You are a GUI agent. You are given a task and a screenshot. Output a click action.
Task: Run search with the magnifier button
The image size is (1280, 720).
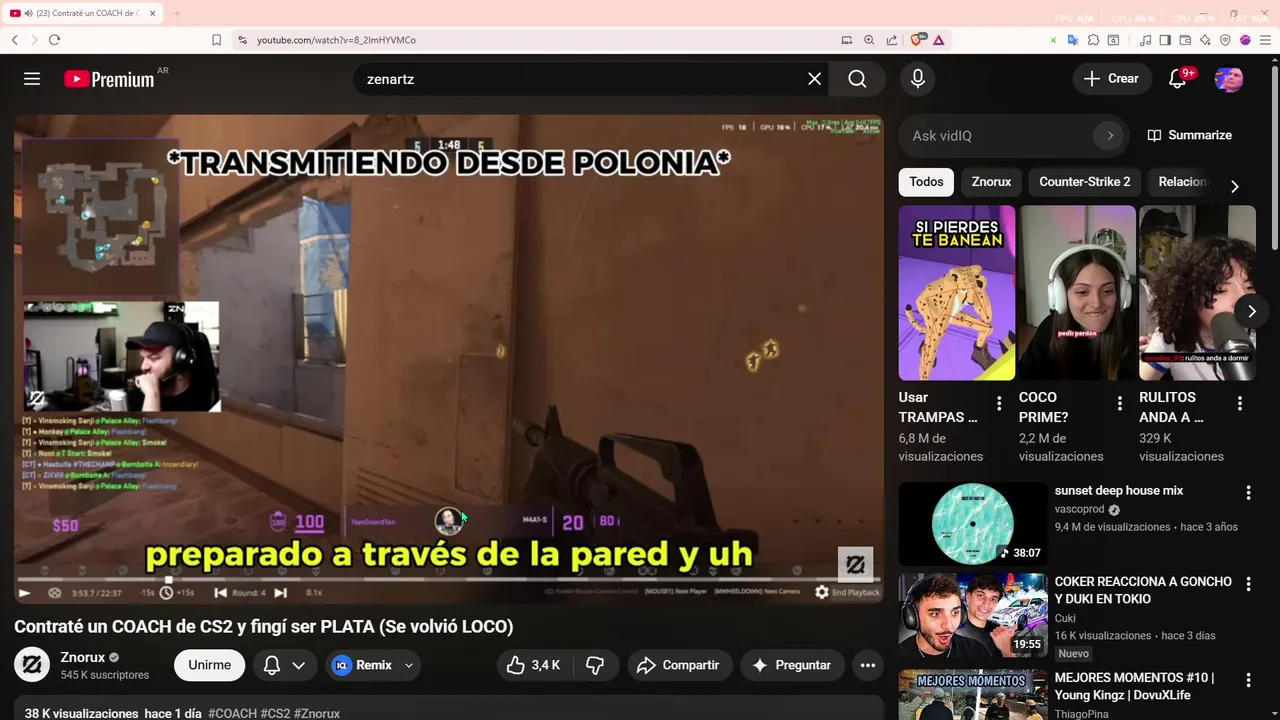pos(857,78)
